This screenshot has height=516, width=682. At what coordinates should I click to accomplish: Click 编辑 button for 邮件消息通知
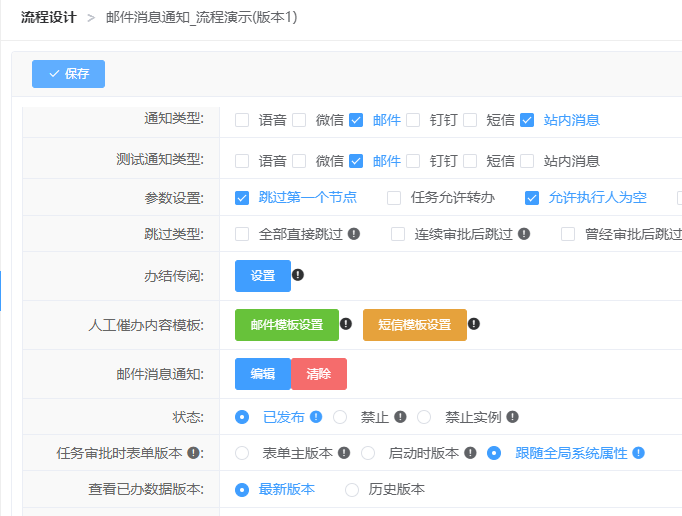point(263,374)
